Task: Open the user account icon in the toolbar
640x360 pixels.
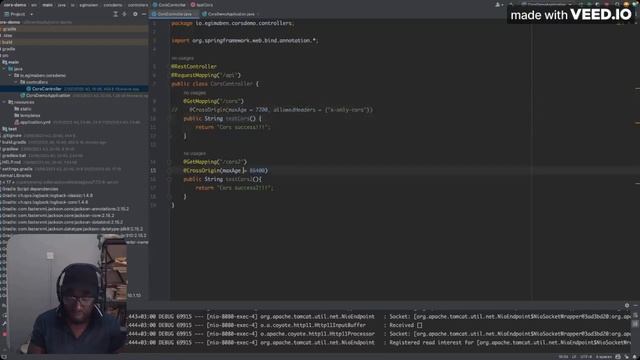Action: click(x=498, y=5)
